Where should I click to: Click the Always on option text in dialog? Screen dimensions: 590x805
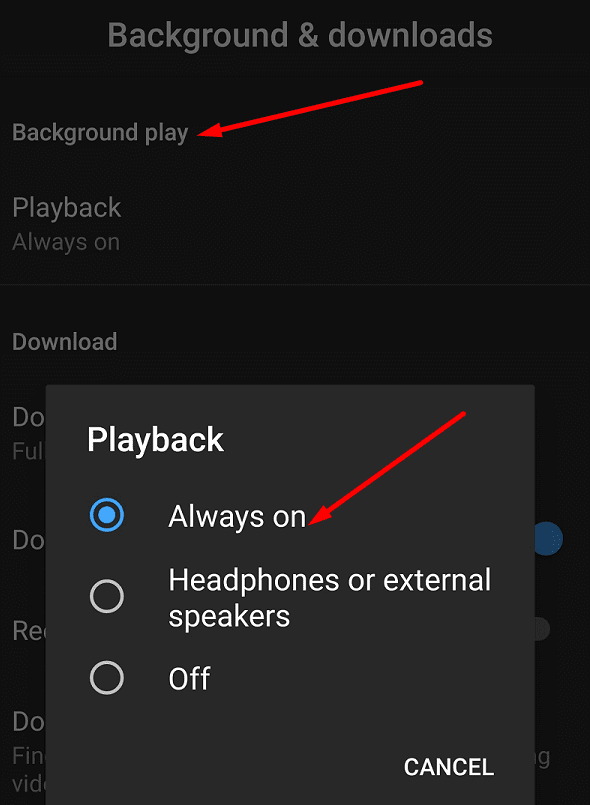click(x=237, y=516)
